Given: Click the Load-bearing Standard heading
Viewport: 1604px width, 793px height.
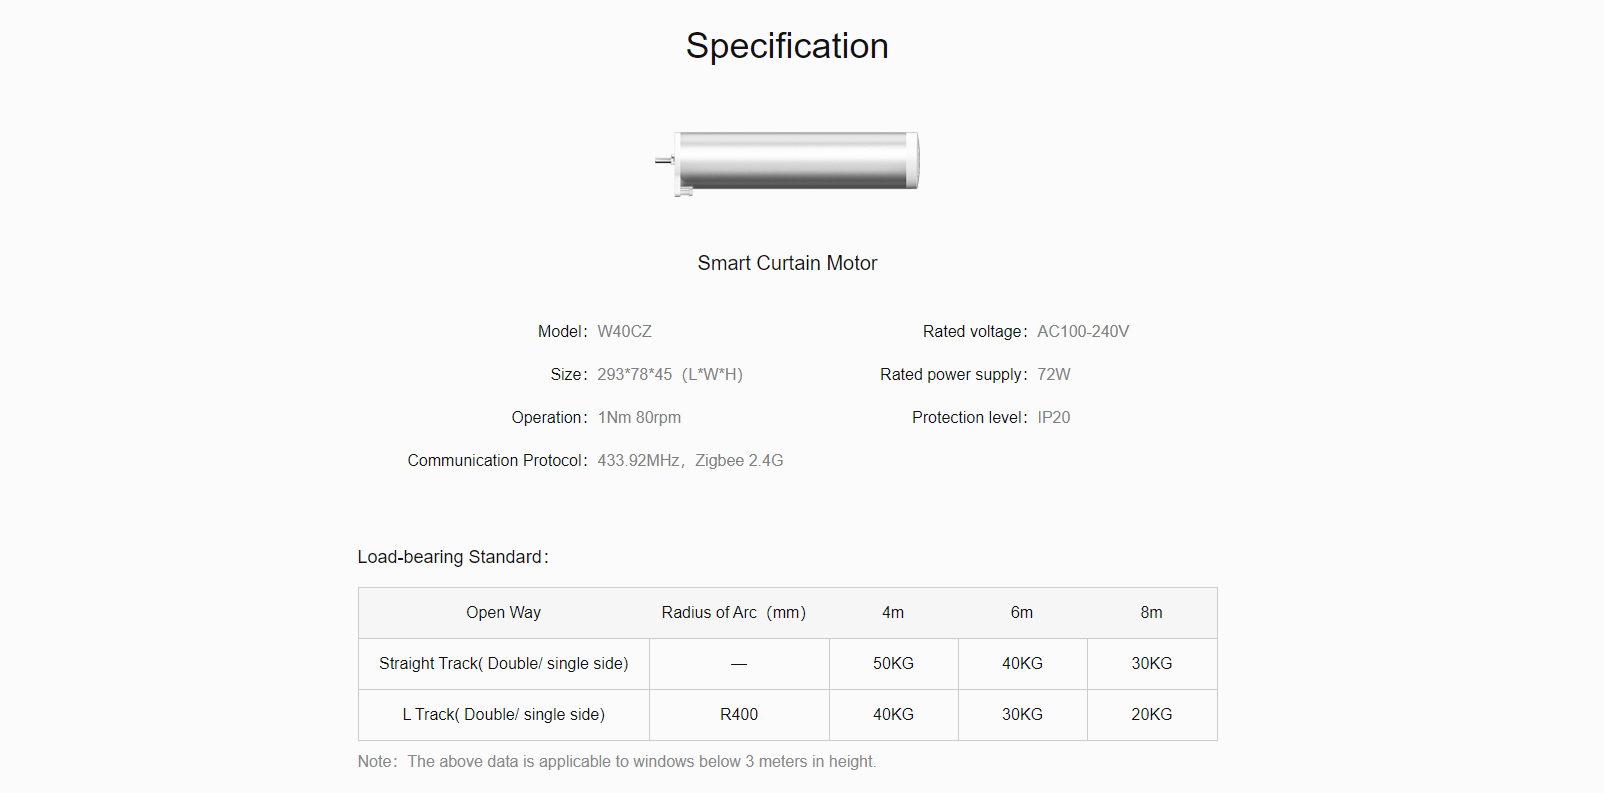Looking at the screenshot, I should (x=453, y=557).
